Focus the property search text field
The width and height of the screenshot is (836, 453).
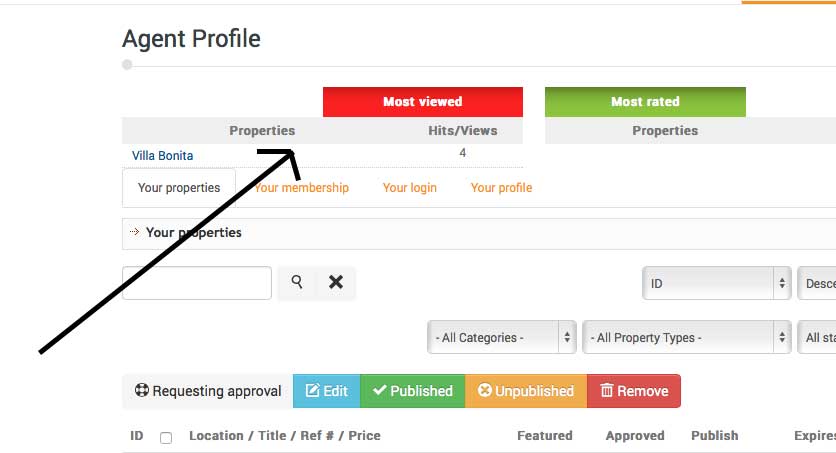click(197, 283)
